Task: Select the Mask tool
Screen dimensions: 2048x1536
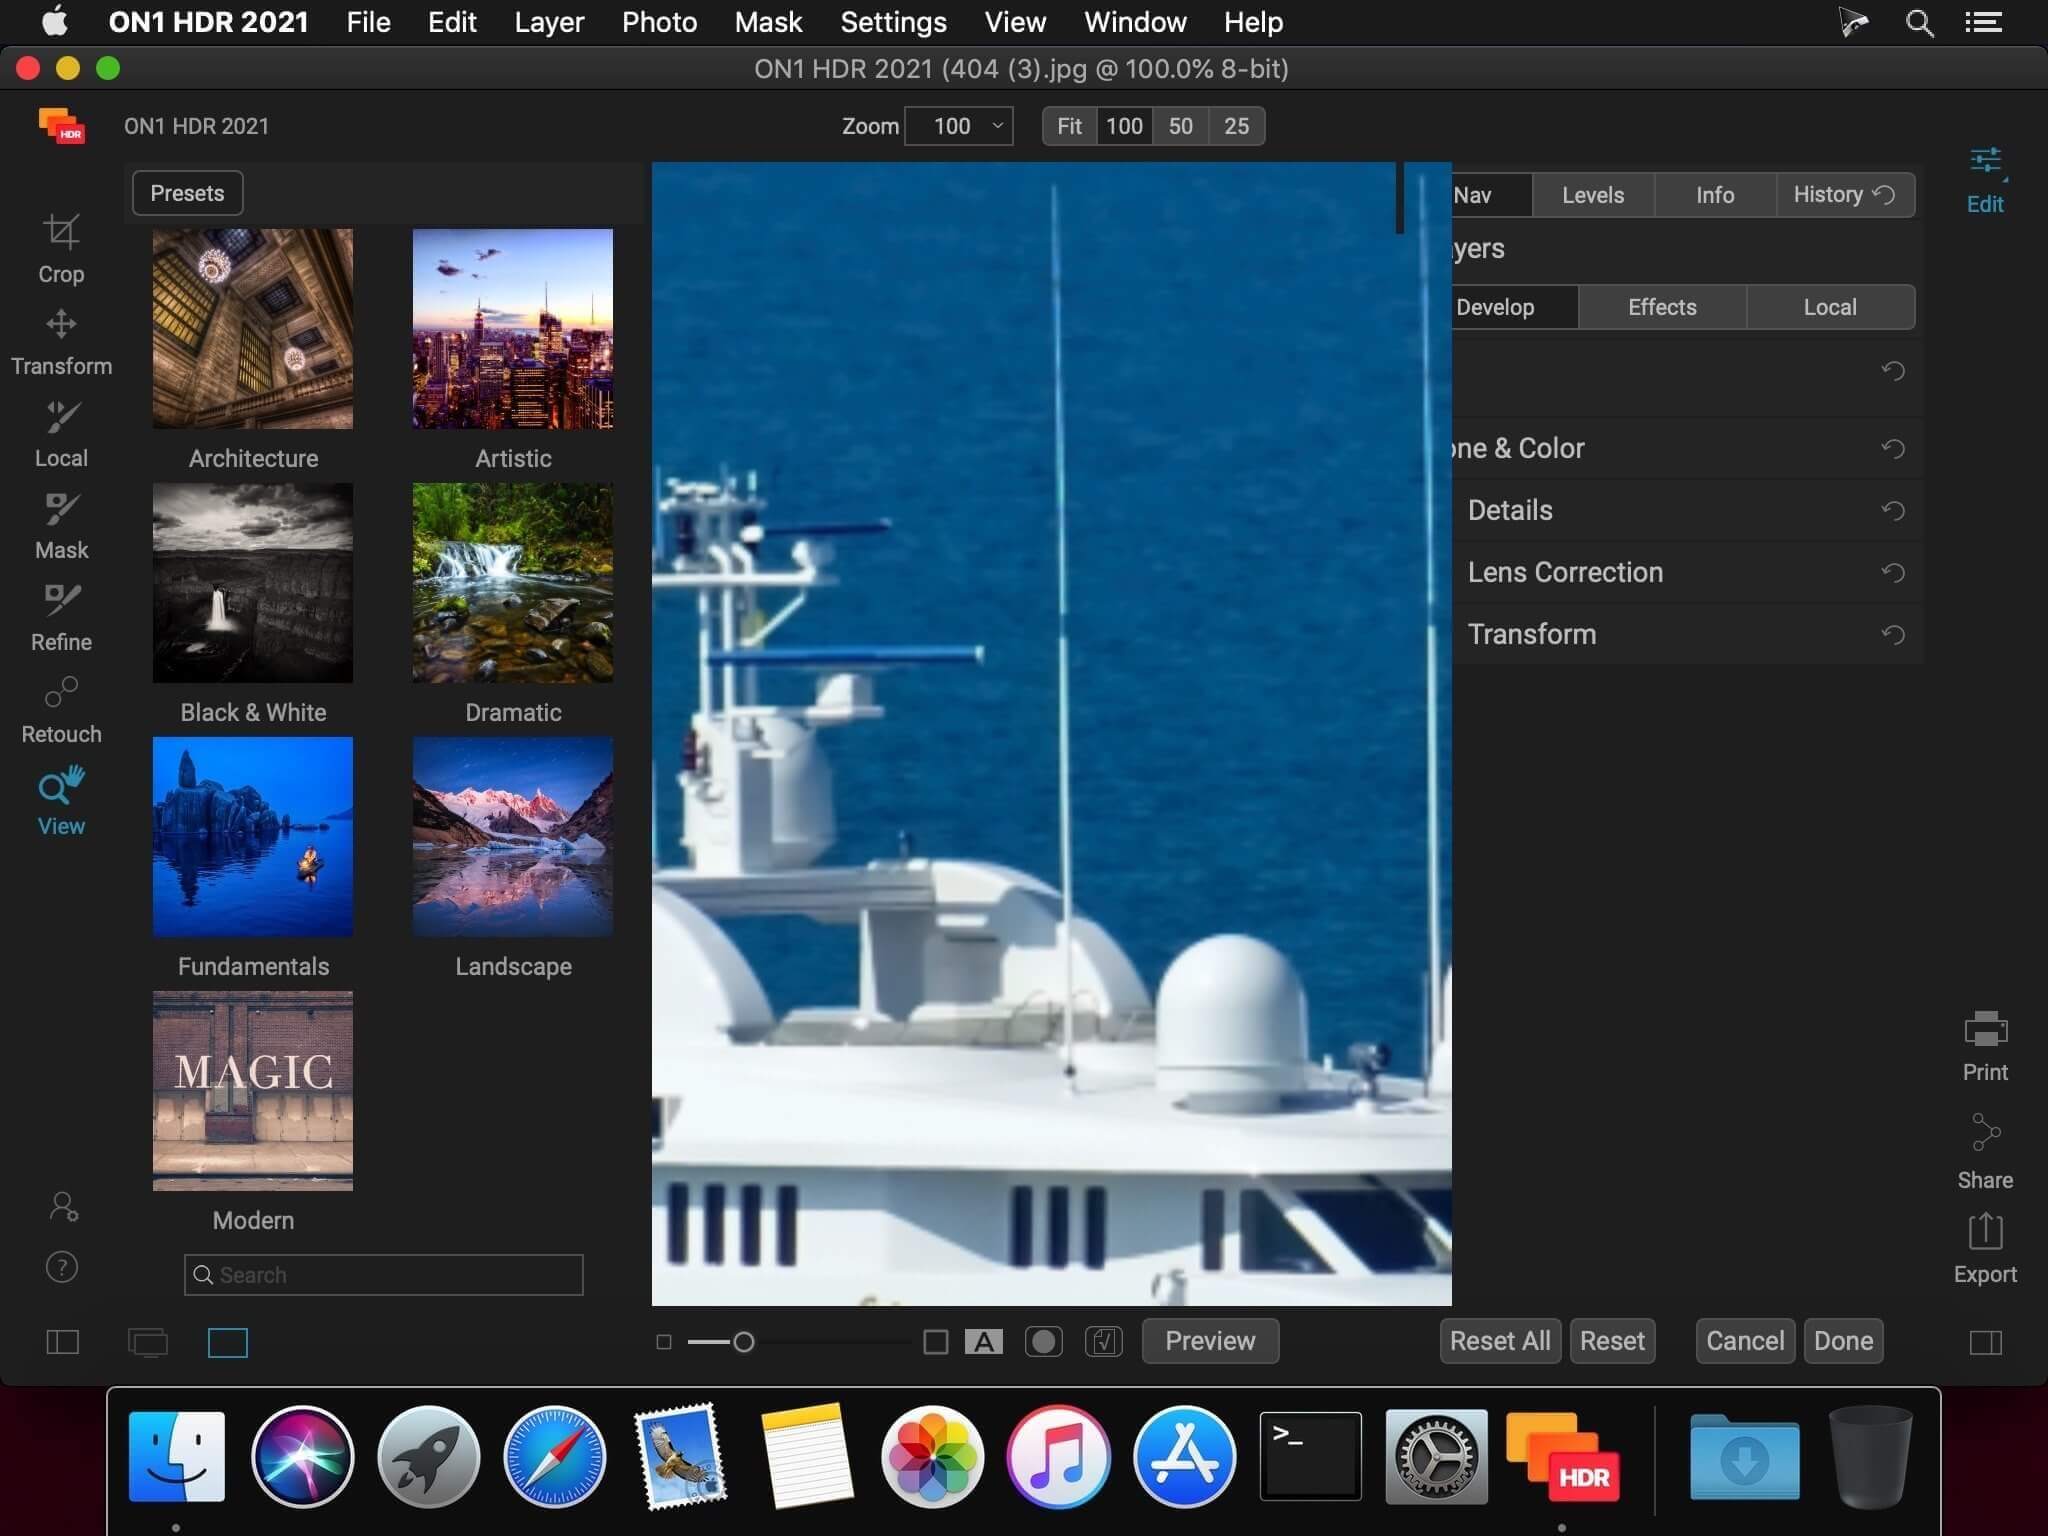Action: coord(61,526)
